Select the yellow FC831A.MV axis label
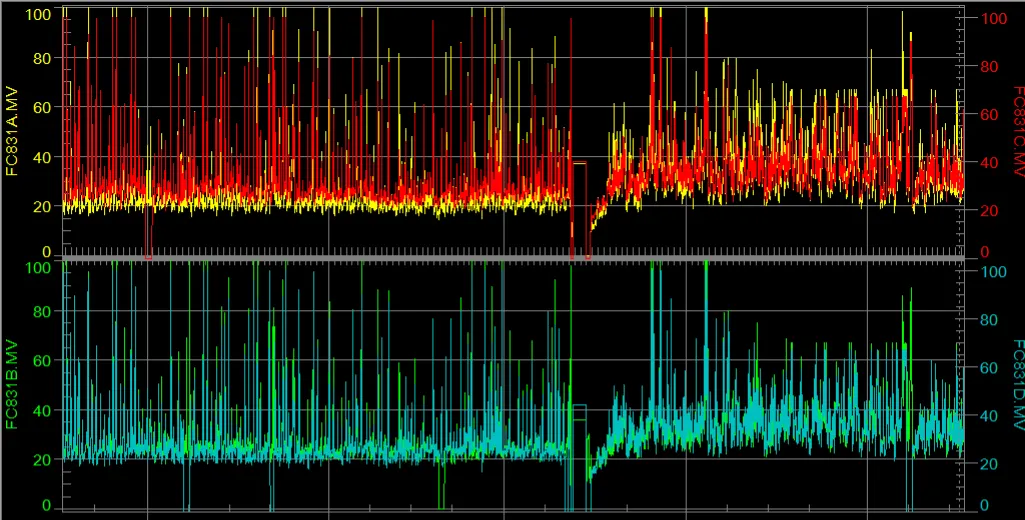Image resolution: width=1025 pixels, height=520 pixels. [12, 131]
